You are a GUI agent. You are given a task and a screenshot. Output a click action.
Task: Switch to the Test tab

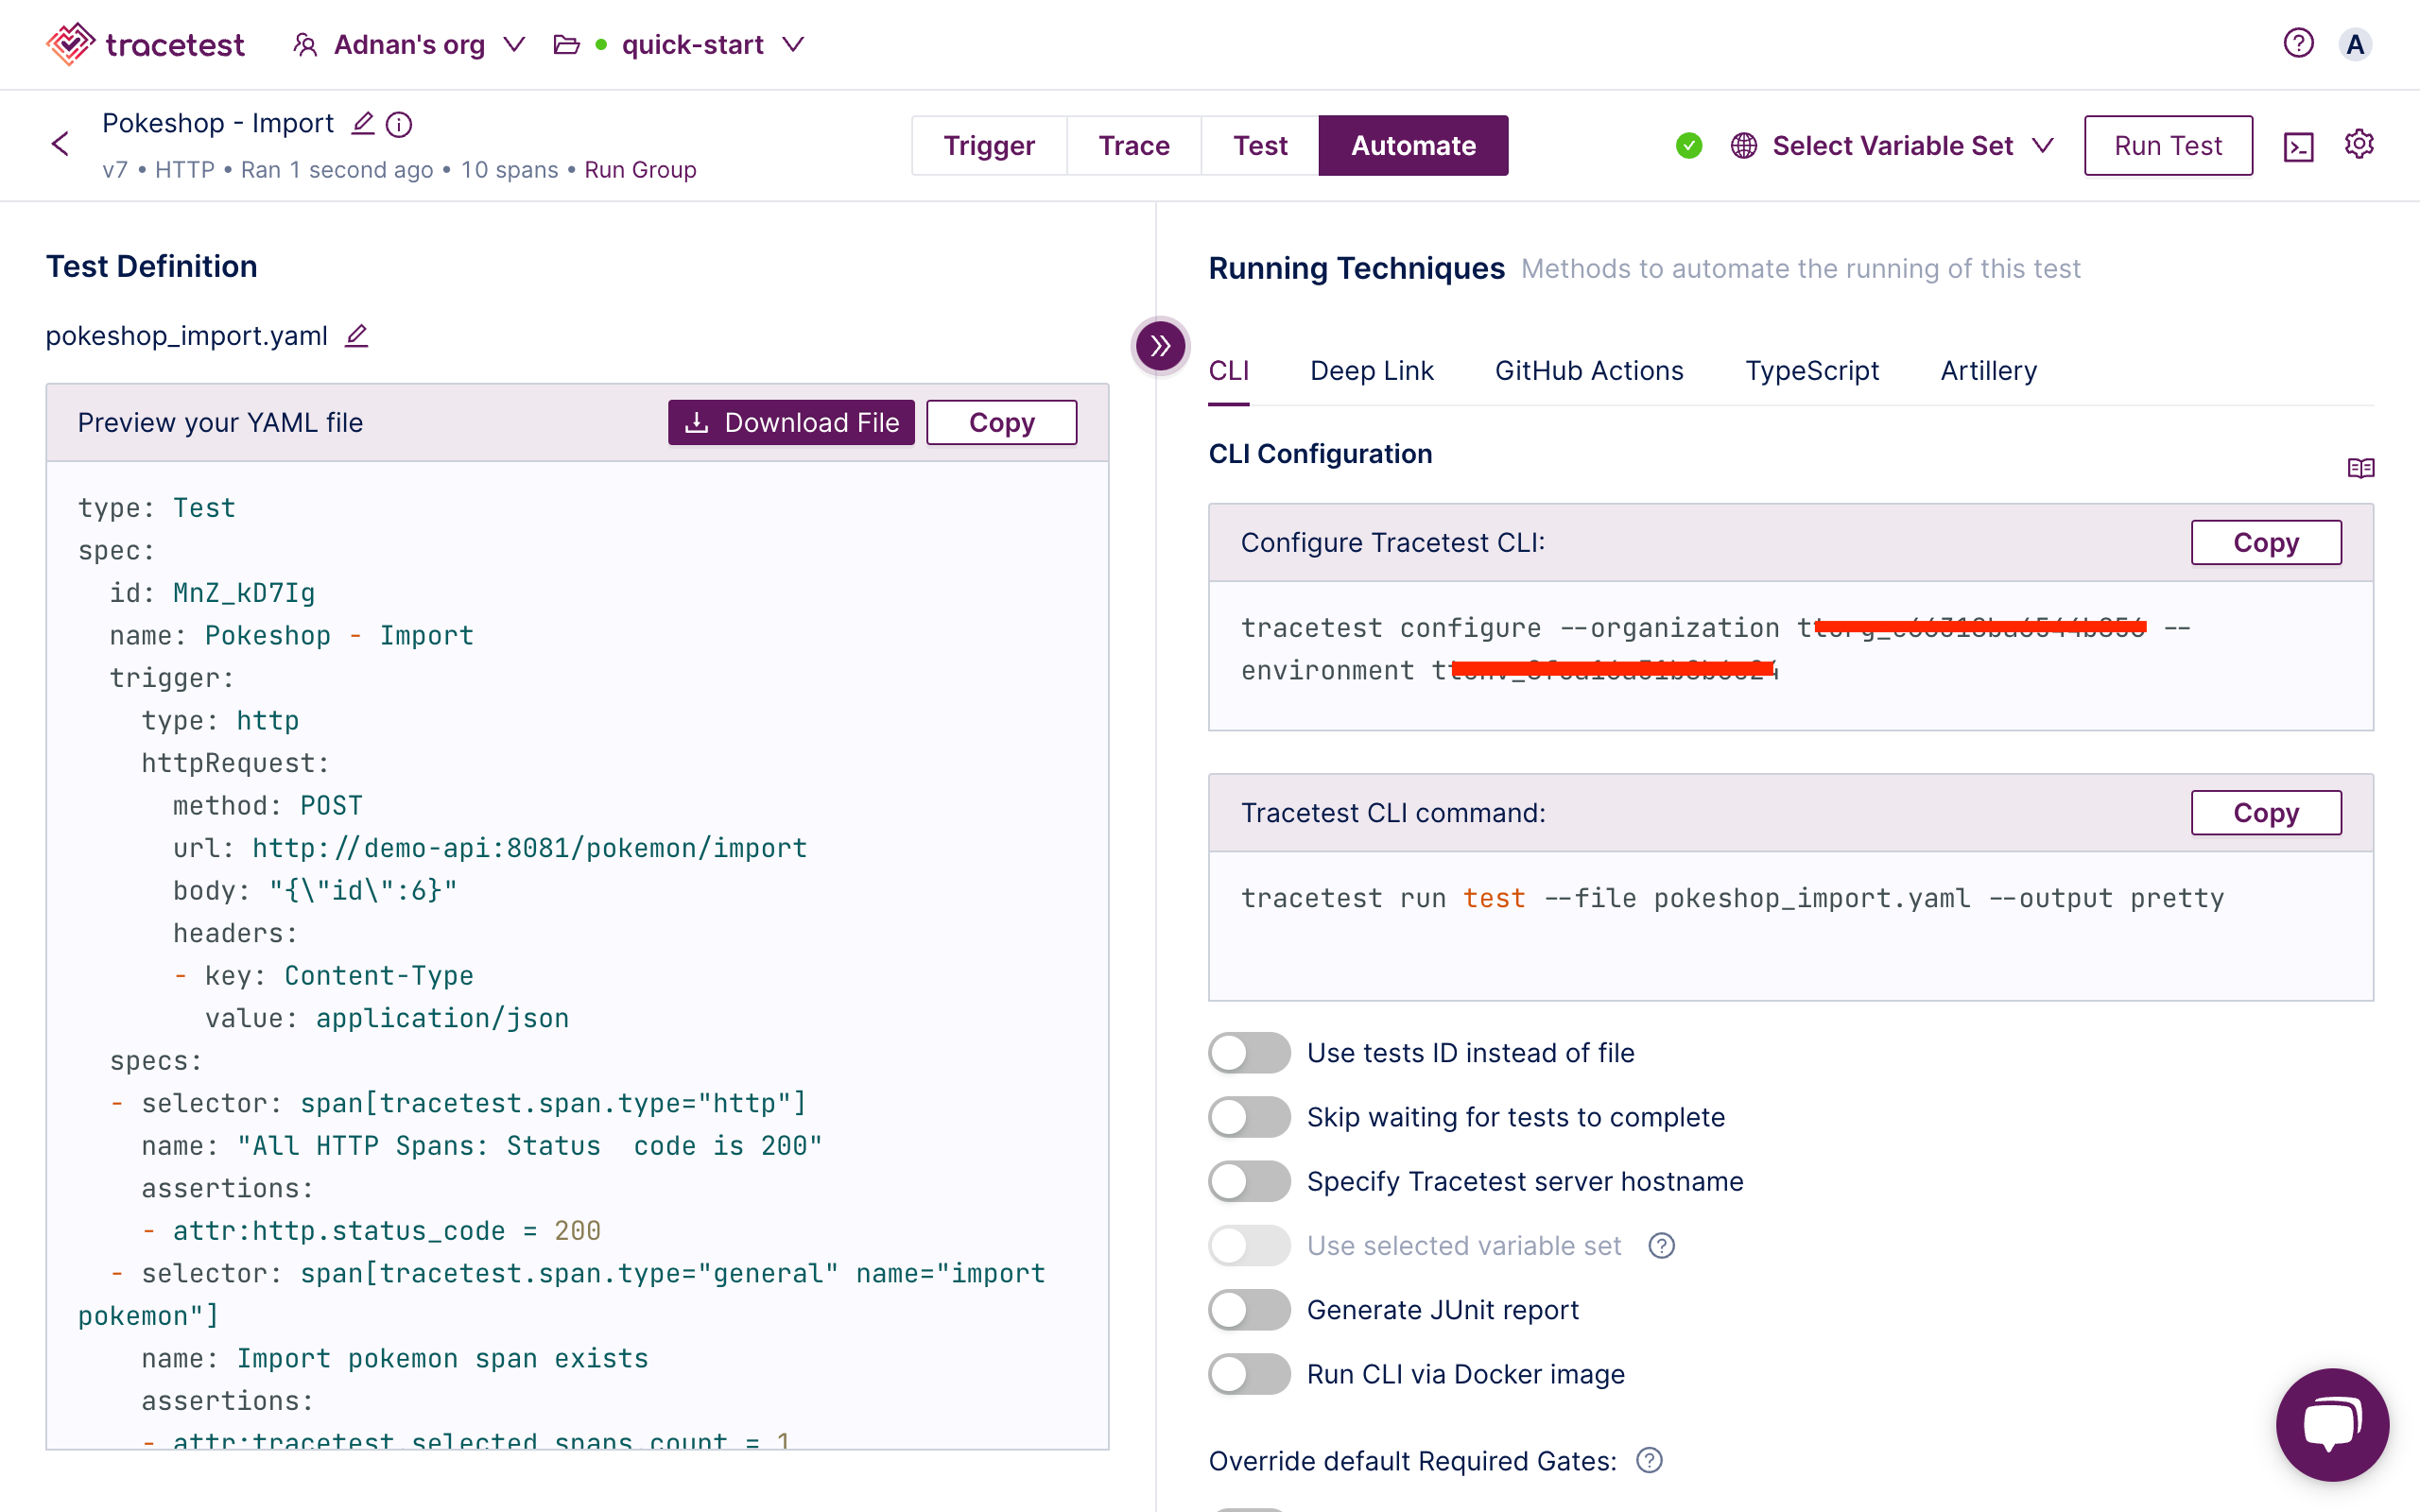(1260, 146)
